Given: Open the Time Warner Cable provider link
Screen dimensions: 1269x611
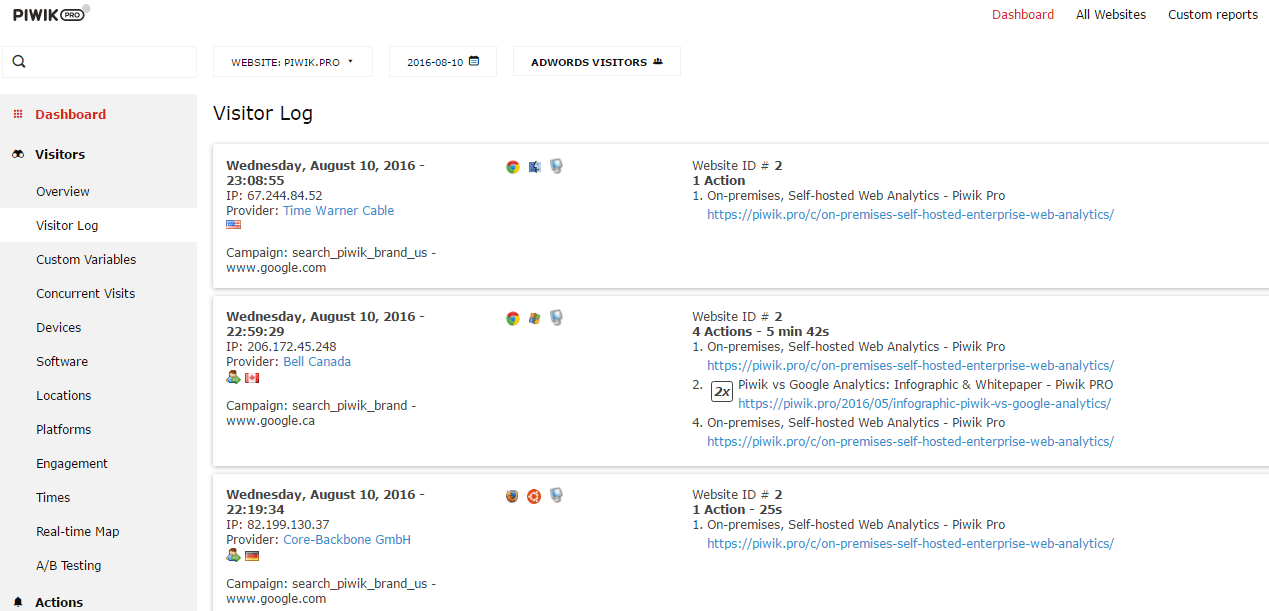Looking at the screenshot, I should click(x=338, y=210).
